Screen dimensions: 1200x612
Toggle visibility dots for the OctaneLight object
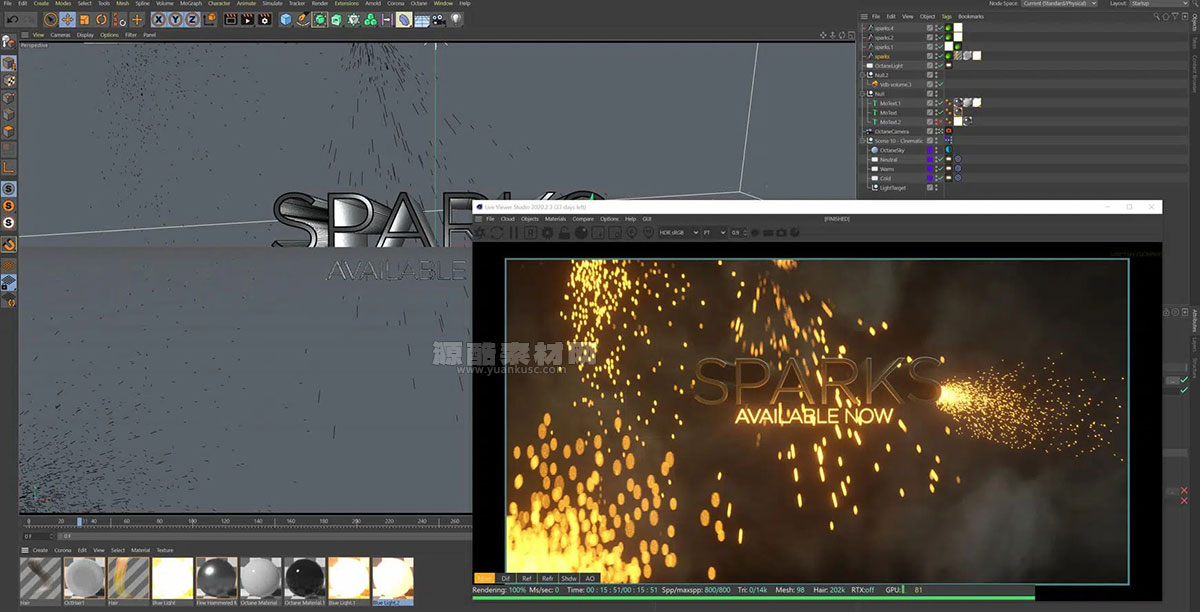[935, 66]
